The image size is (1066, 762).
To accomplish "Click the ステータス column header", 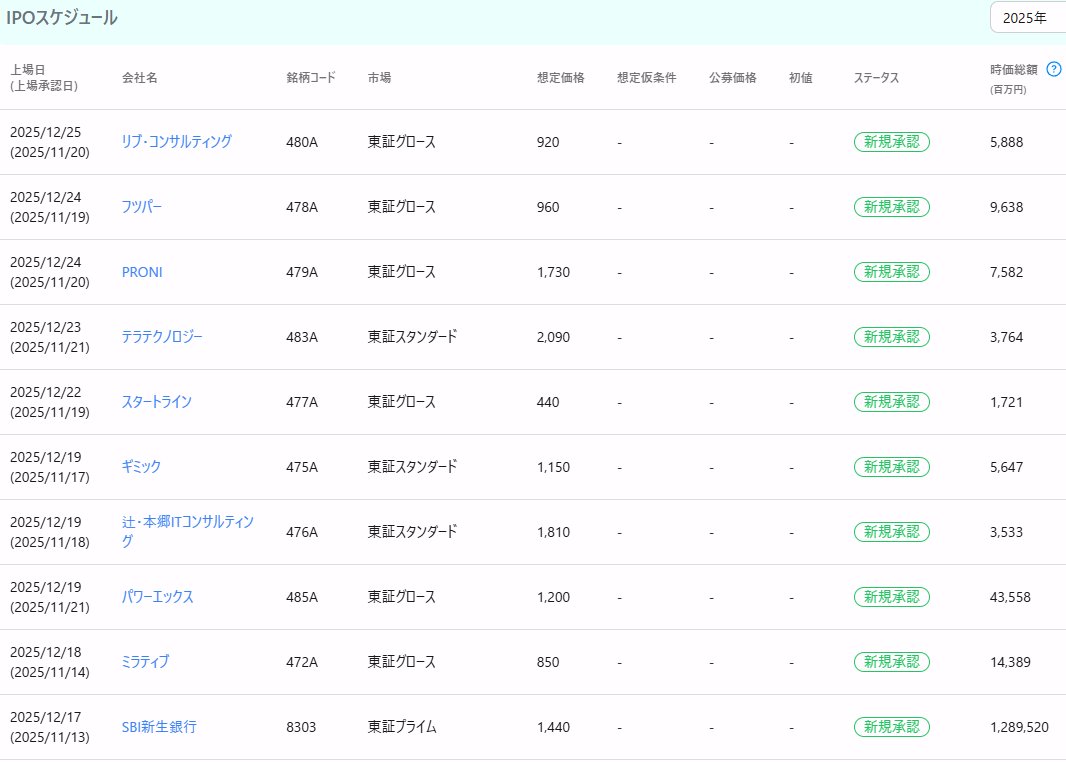I will coord(876,77).
